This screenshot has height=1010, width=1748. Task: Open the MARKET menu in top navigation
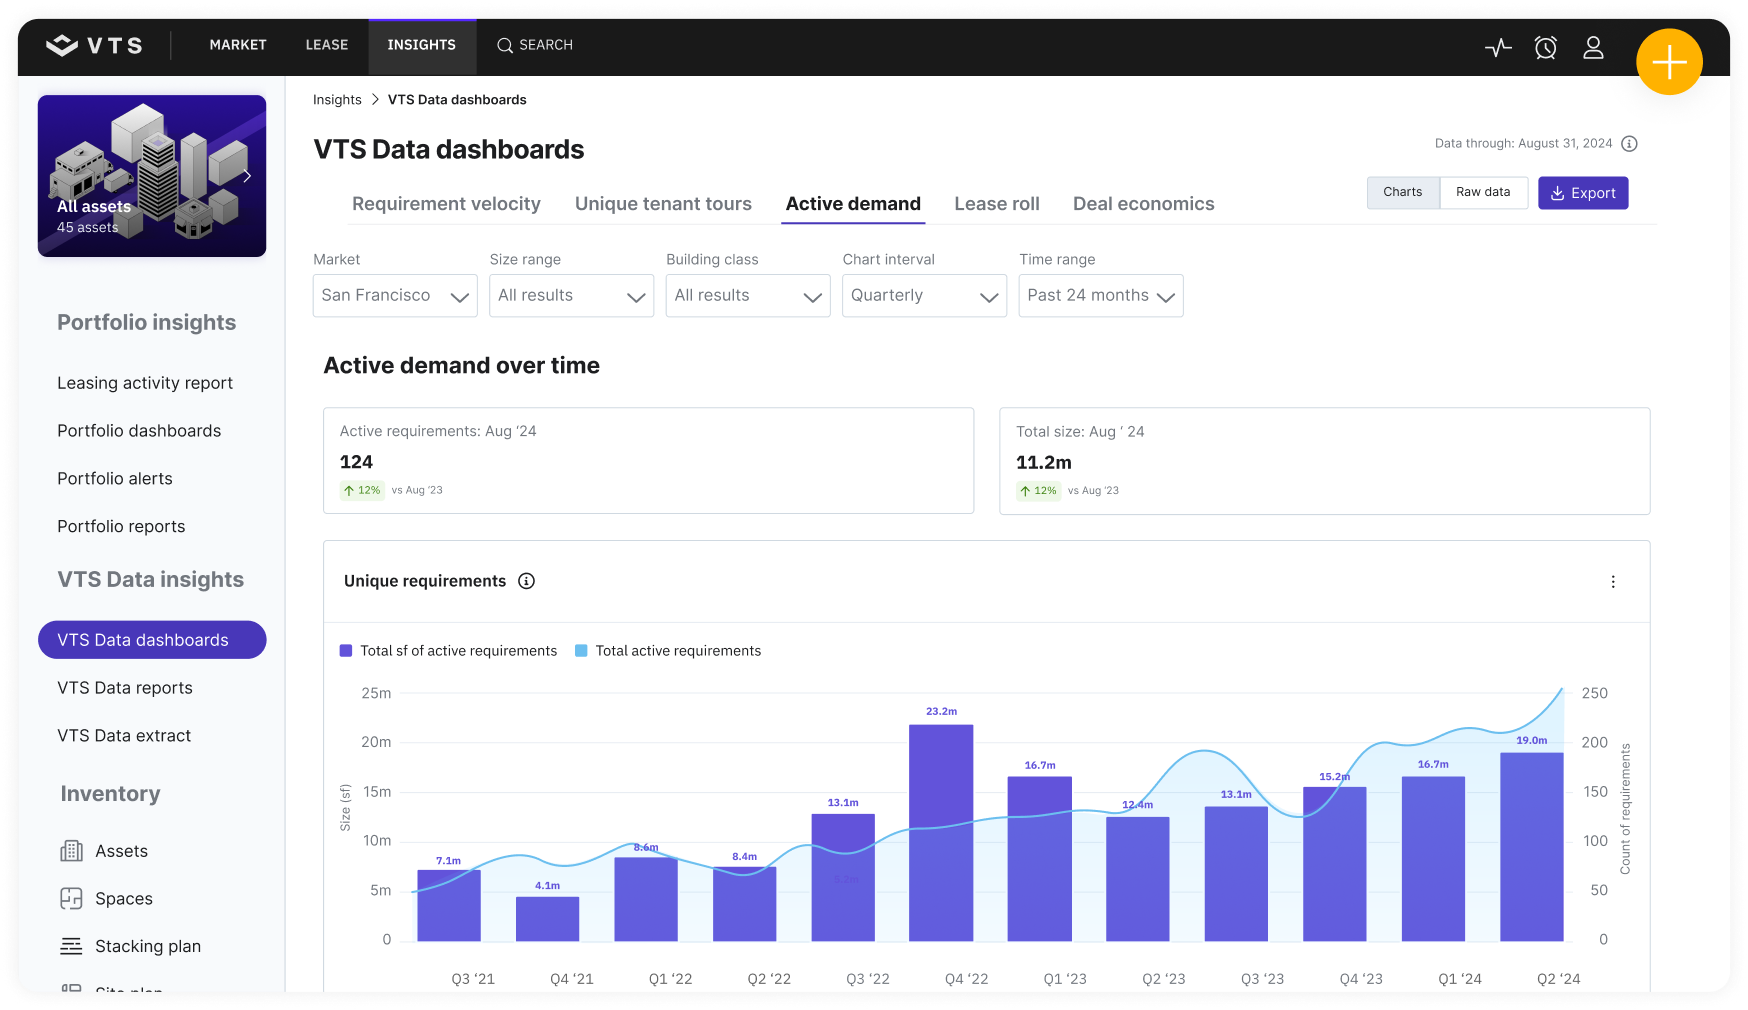(x=238, y=45)
